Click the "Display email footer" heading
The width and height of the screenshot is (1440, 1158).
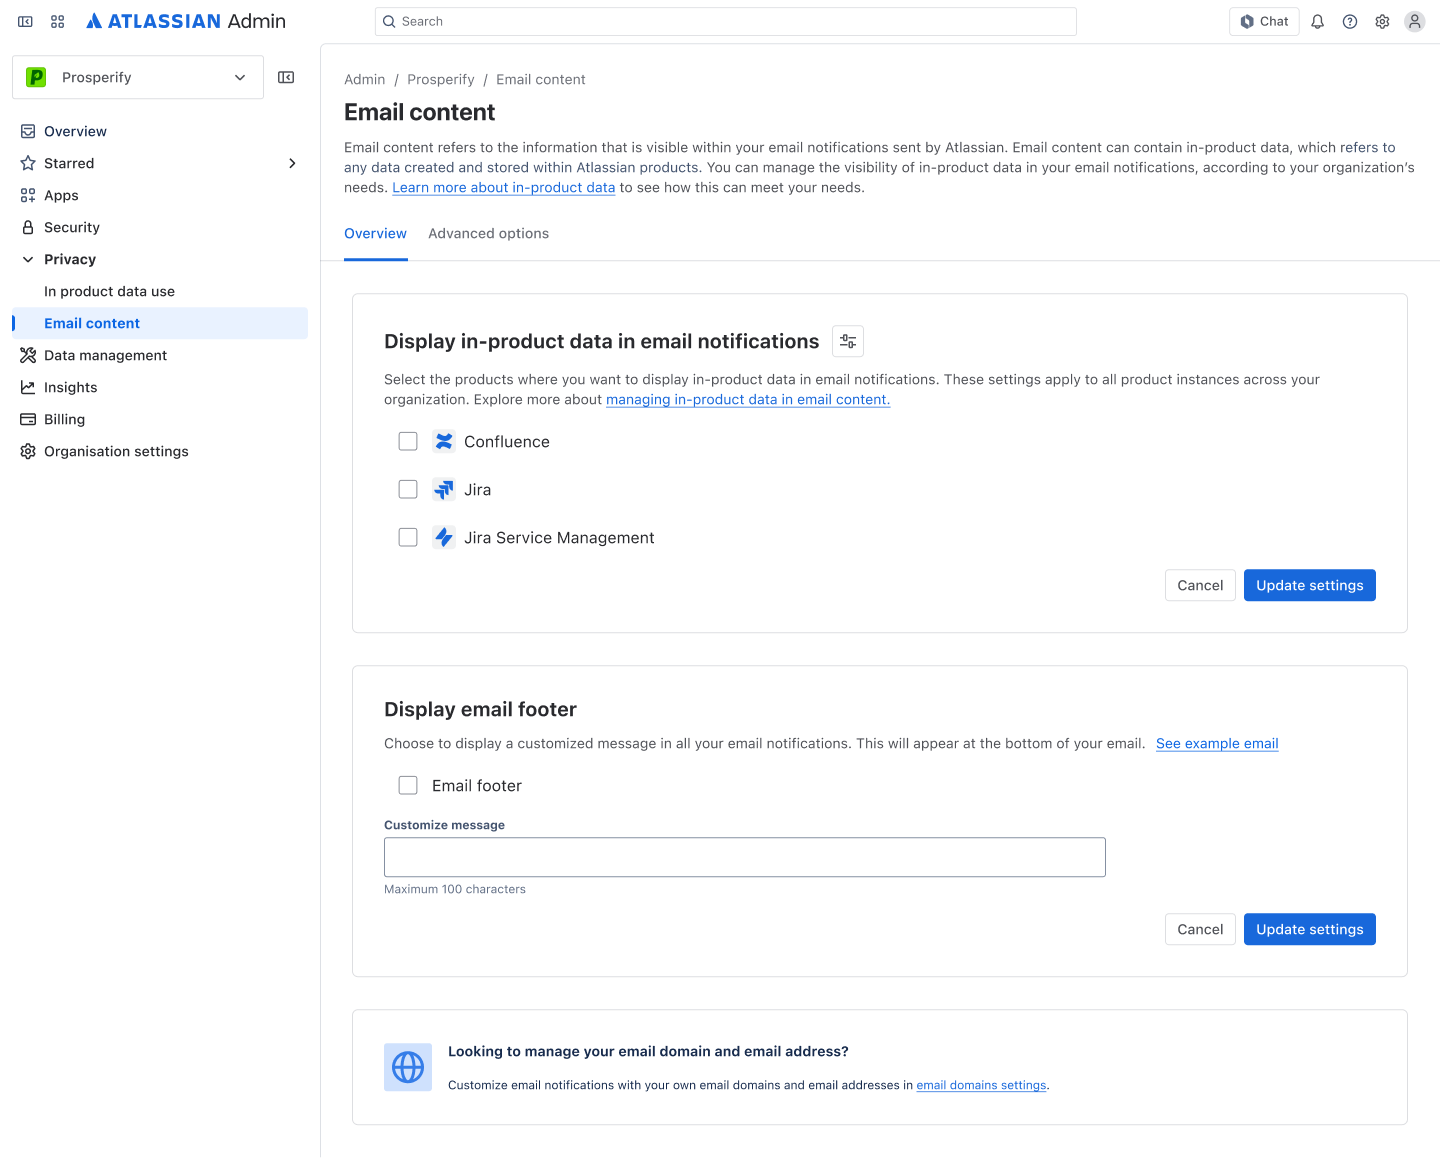(480, 709)
